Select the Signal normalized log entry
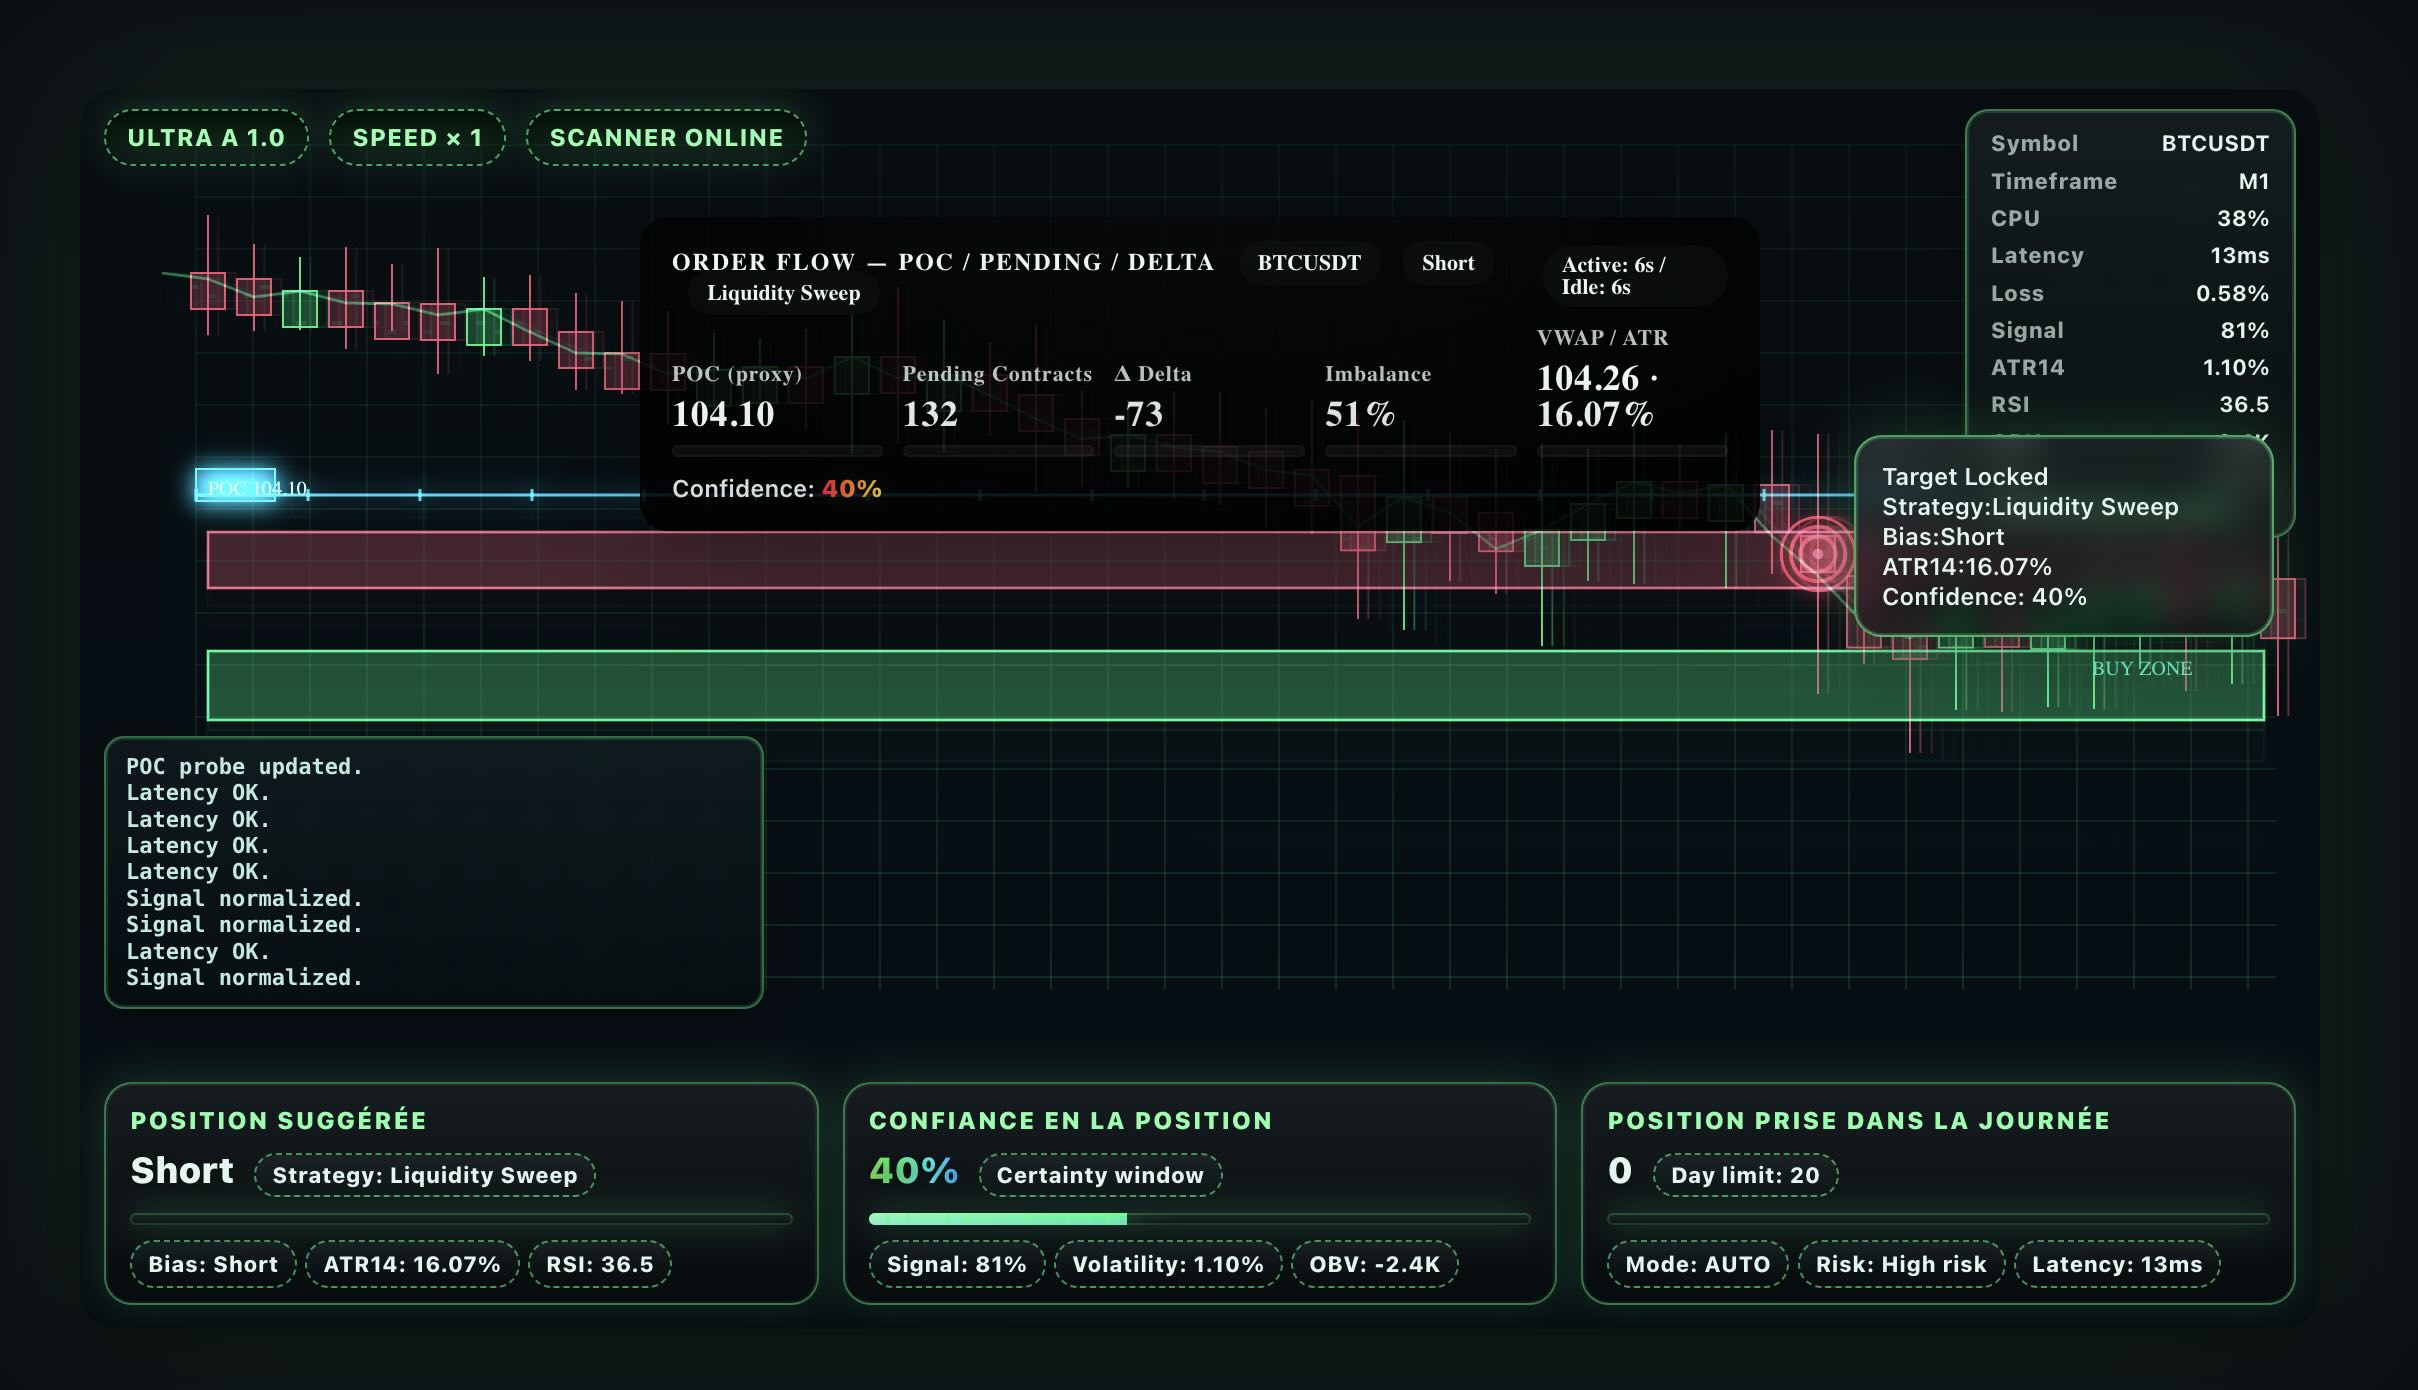This screenshot has height=1390, width=2418. (x=243, y=898)
